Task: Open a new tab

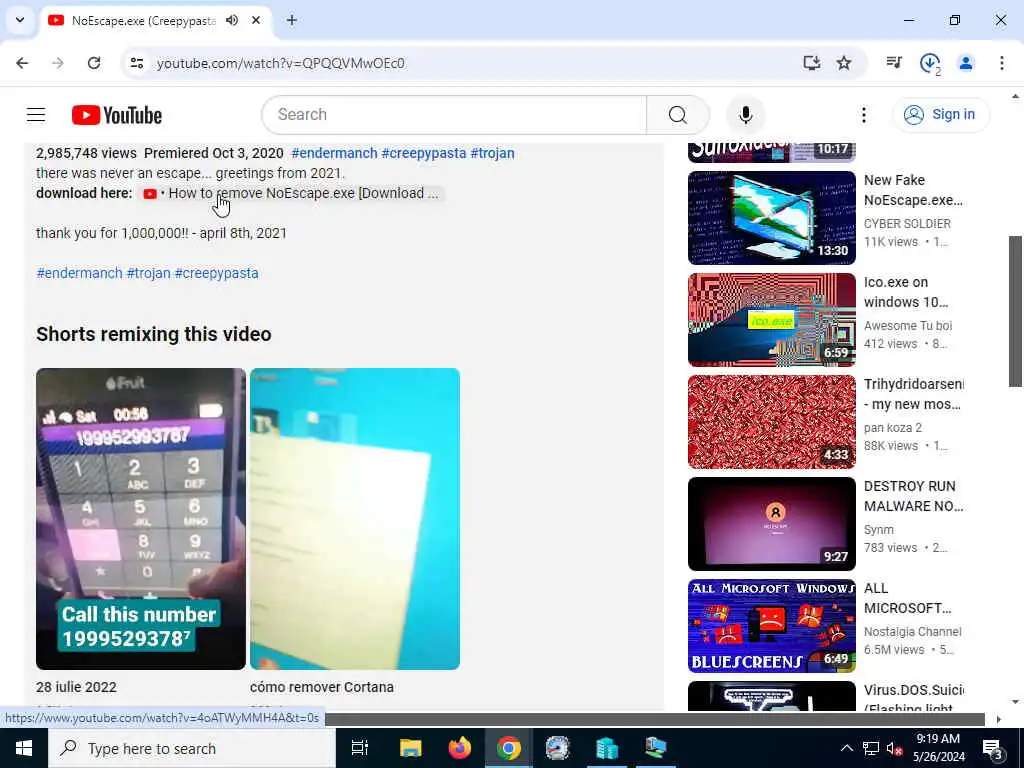Action: [x=292, y=20]
